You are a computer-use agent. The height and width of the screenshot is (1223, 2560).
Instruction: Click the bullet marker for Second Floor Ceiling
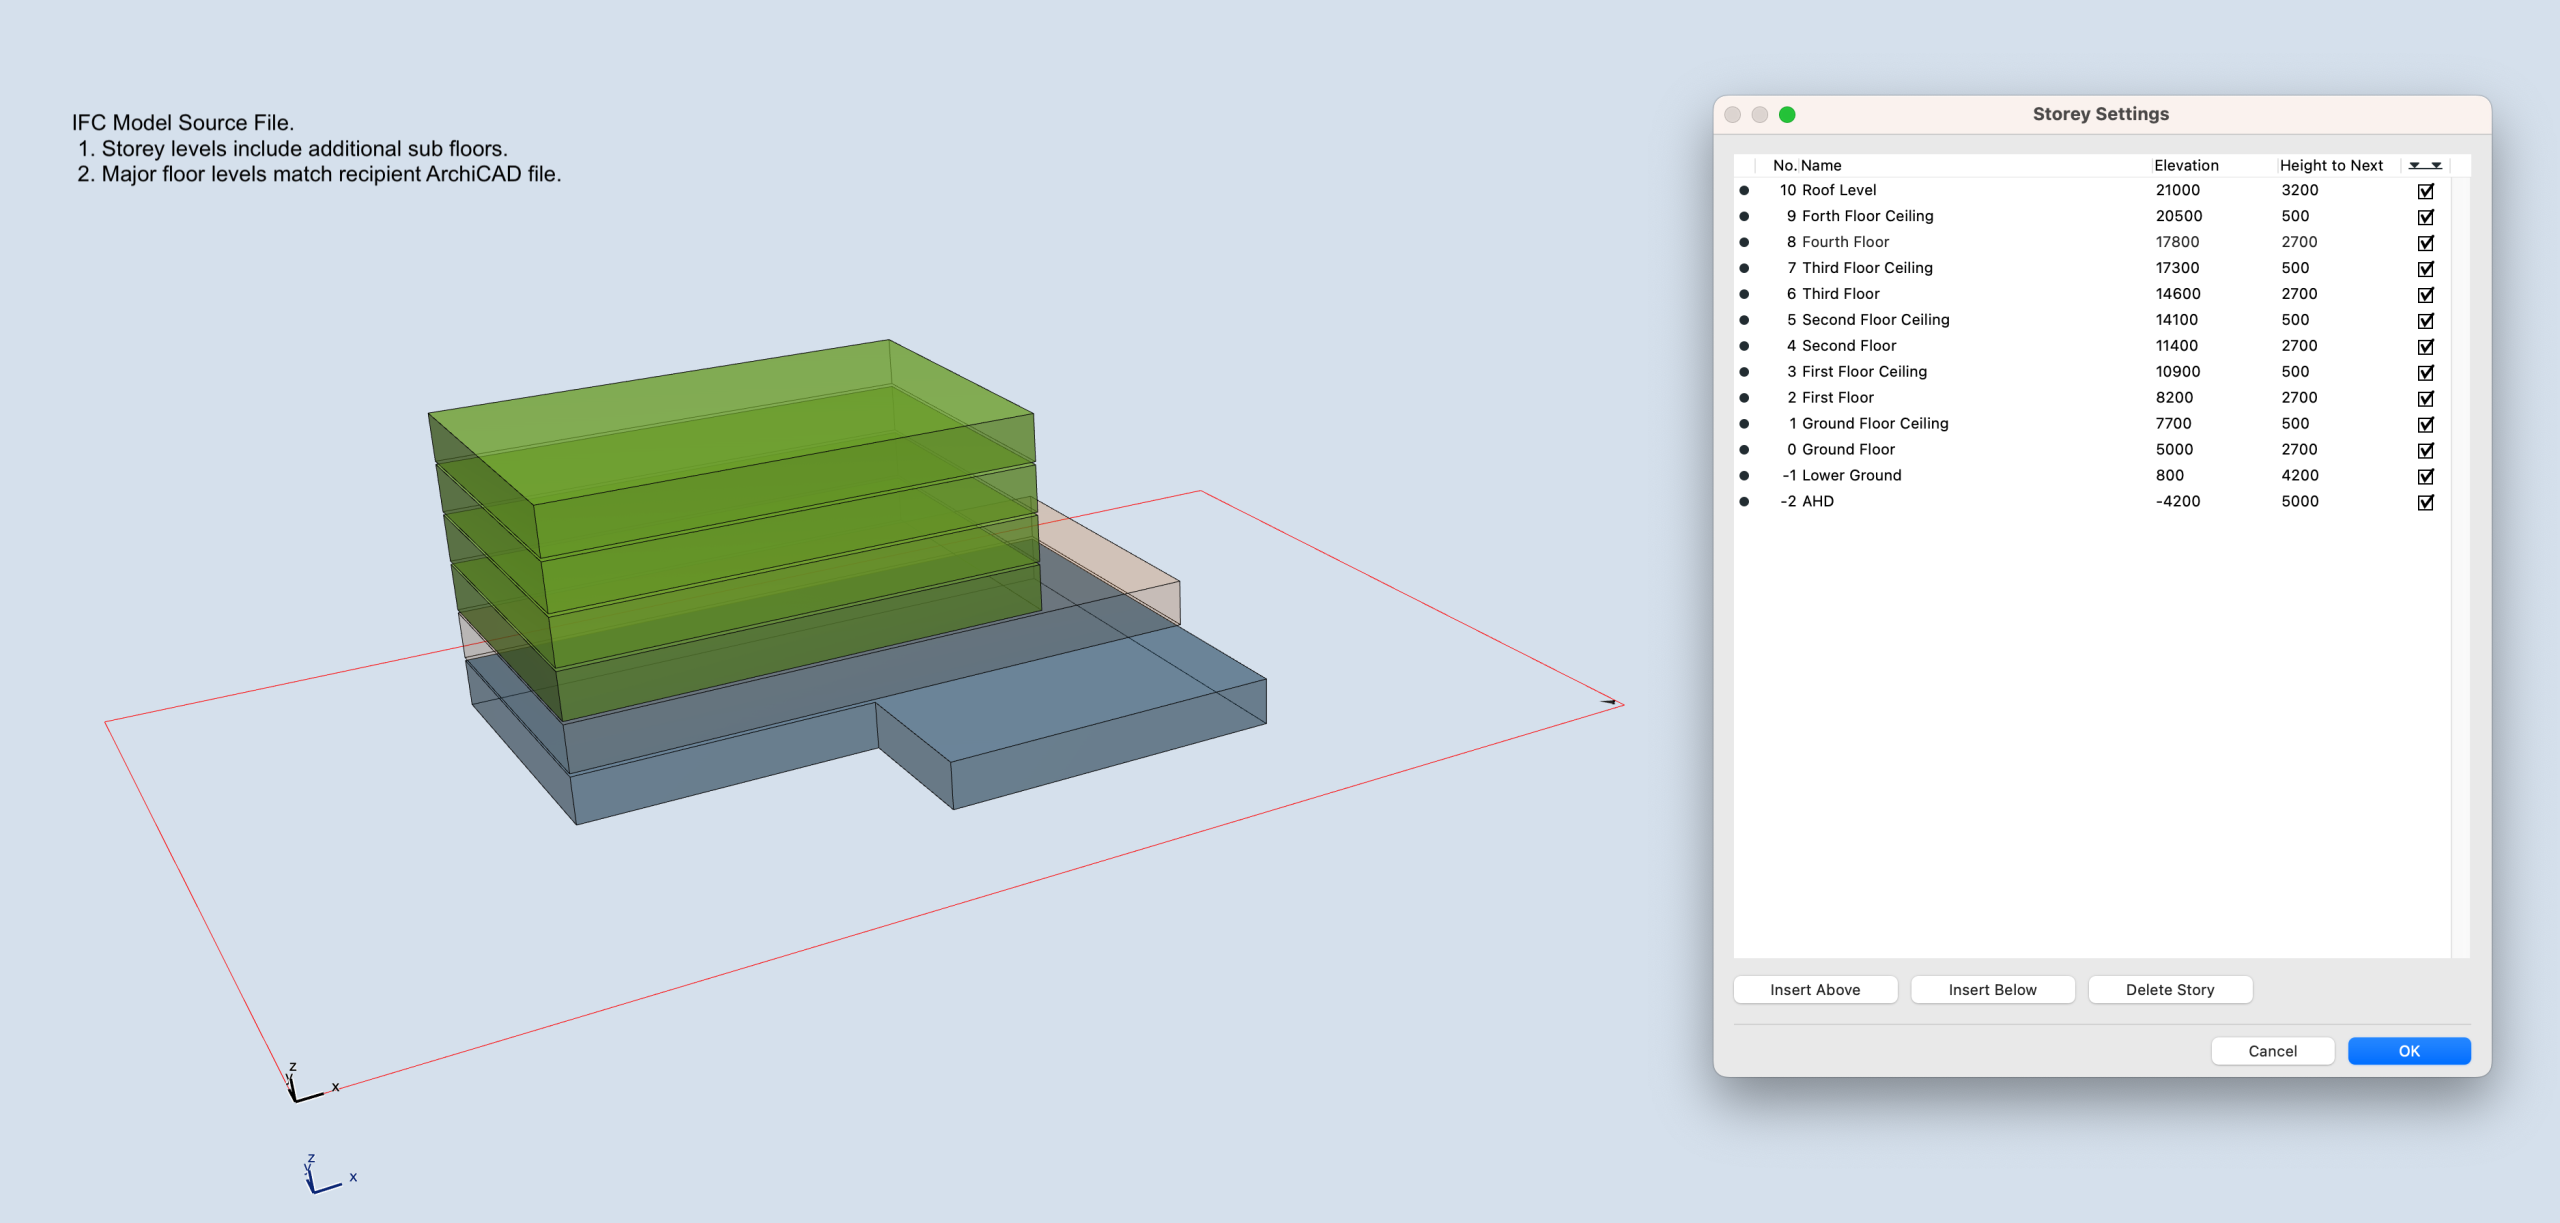click(1744, 320)
